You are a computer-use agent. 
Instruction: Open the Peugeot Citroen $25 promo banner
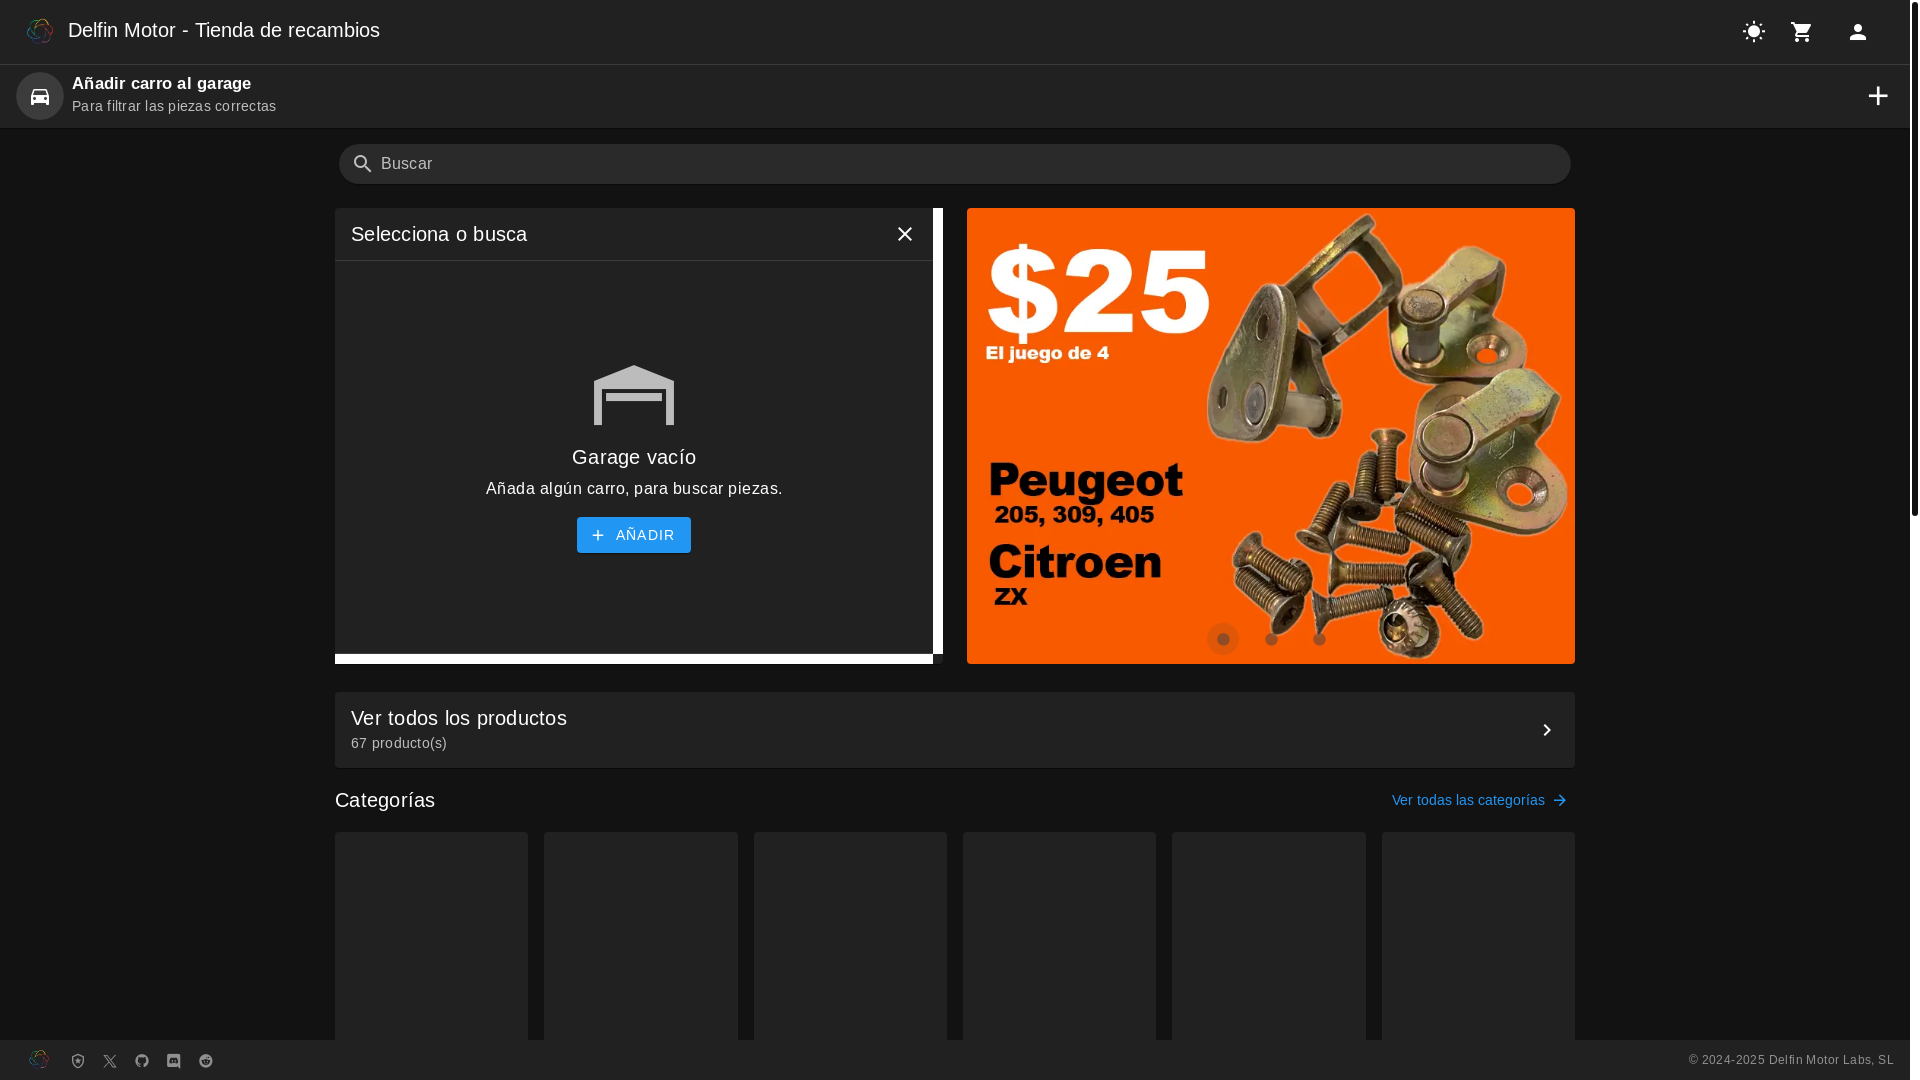(1271, 436)
